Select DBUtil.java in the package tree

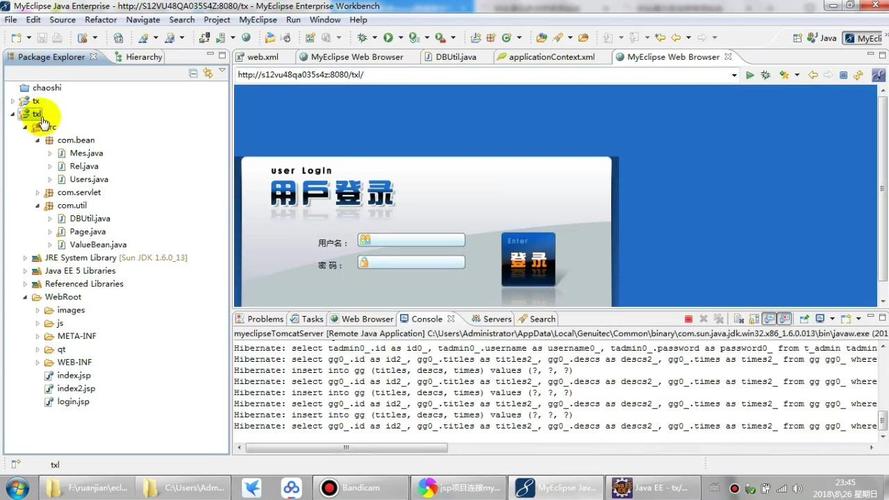click(90, 219)
